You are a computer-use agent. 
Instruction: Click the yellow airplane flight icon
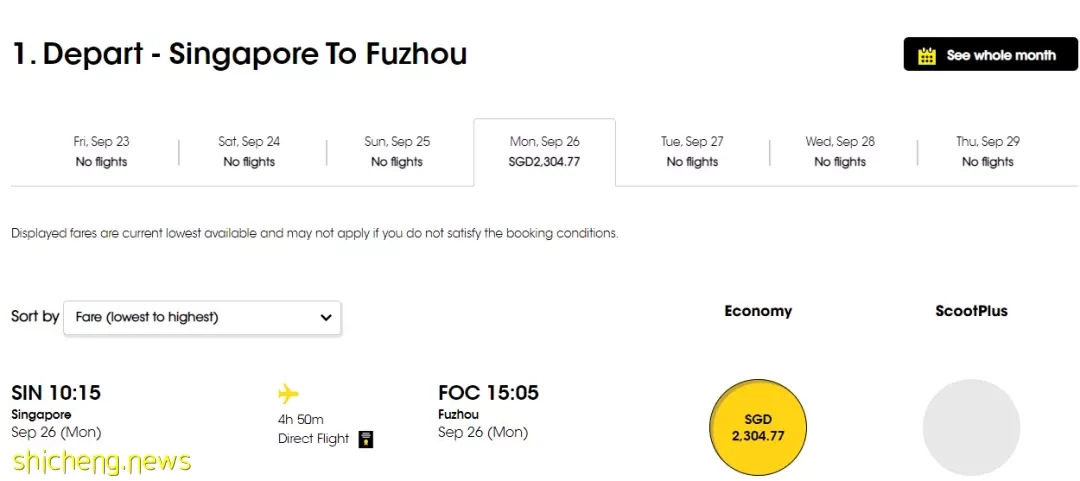tap(288, 394)
